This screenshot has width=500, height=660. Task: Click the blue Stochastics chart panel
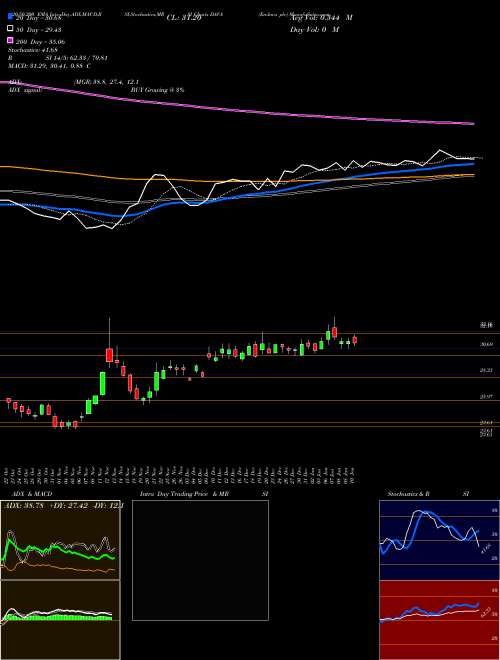(x=439, y=540)
